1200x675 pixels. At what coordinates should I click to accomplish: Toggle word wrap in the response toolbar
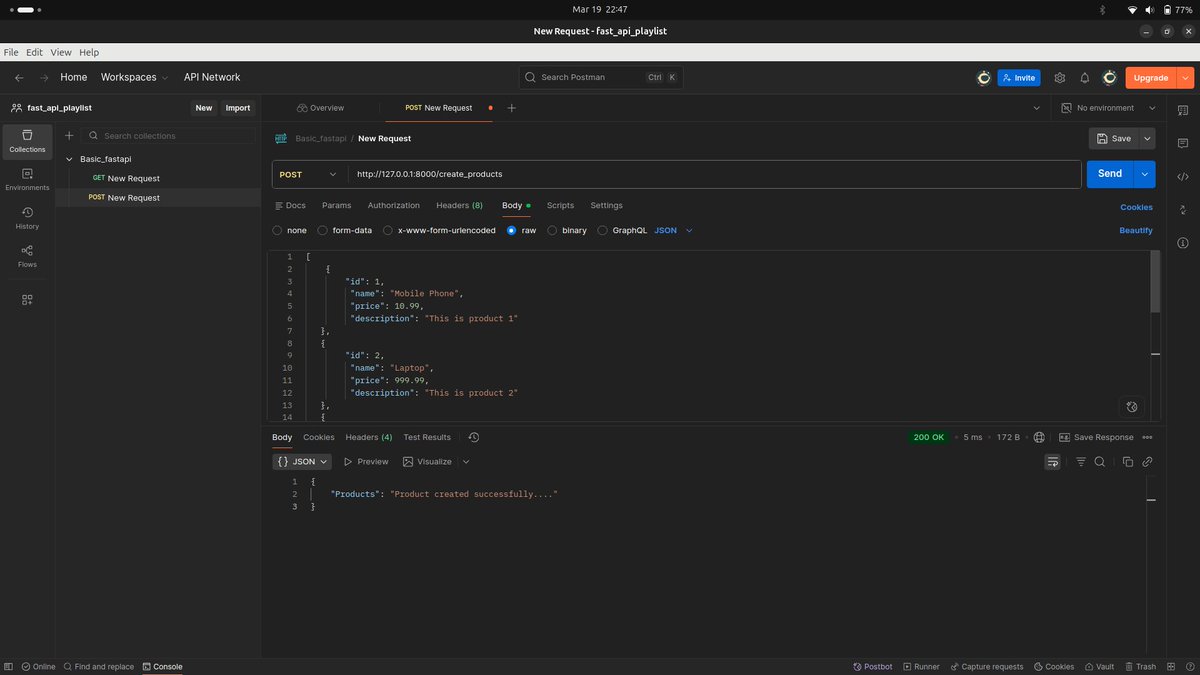pos(1053,462)
